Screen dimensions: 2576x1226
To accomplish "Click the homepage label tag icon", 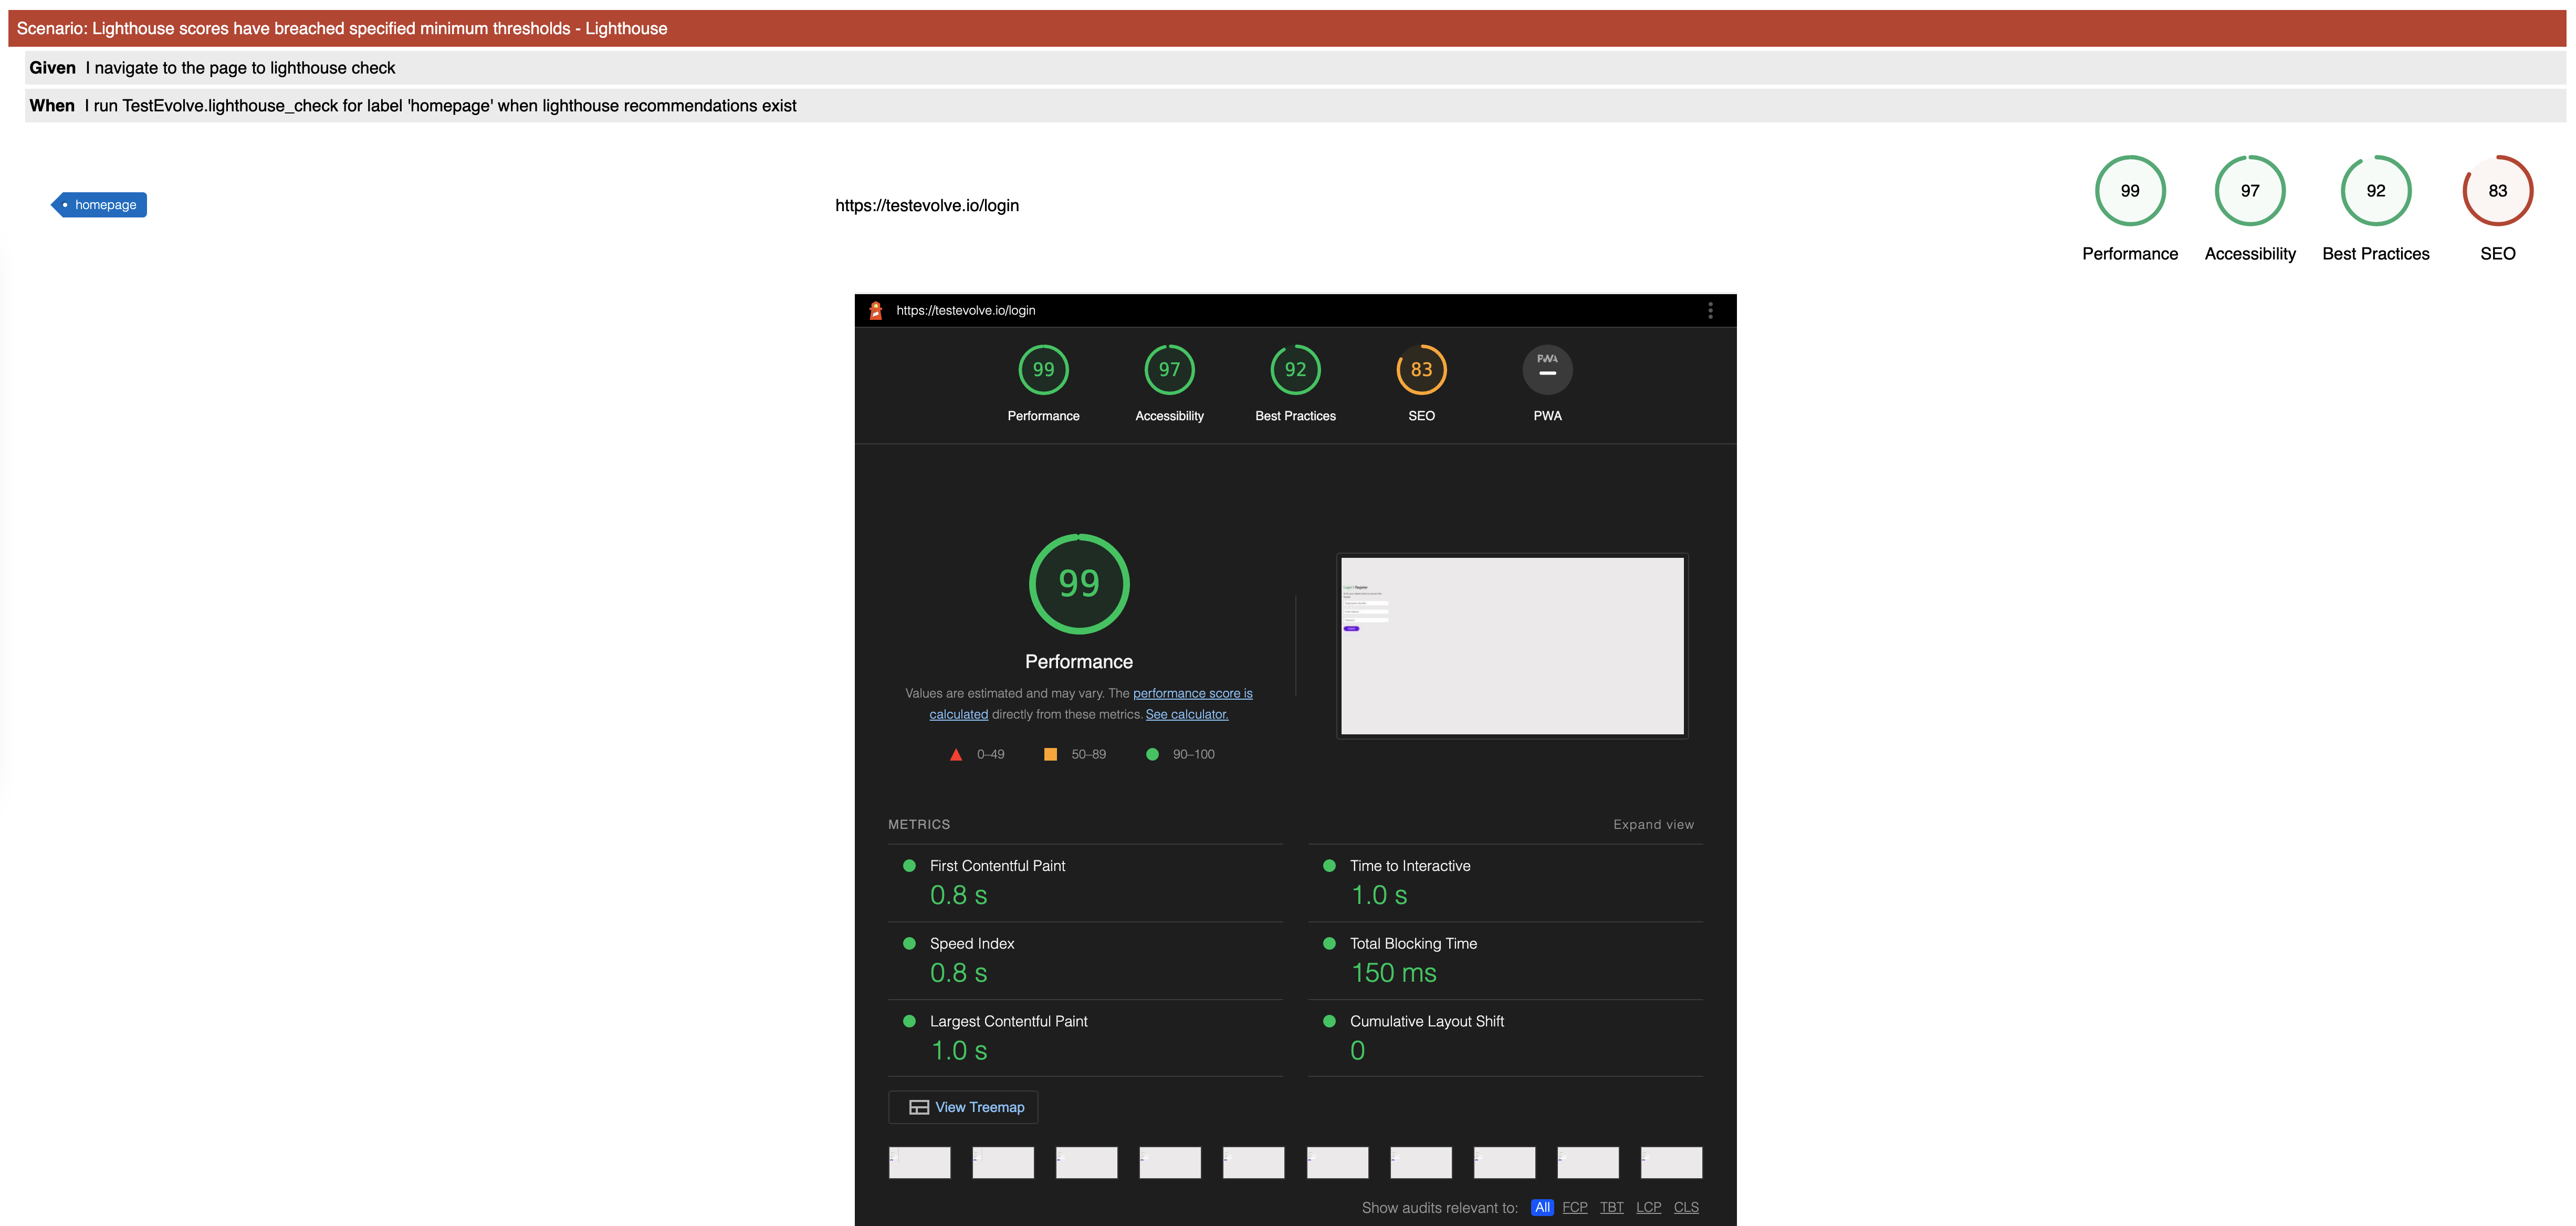I will click(99, 204).
